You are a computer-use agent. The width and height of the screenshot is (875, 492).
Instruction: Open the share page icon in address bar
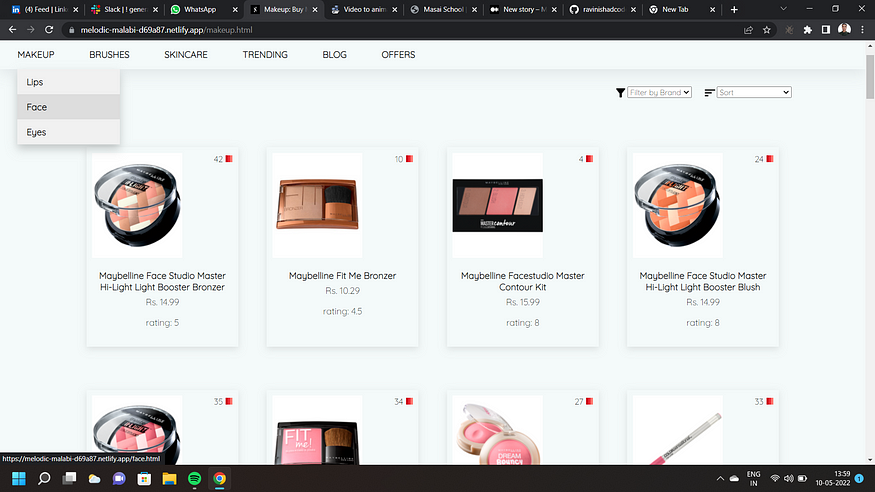click(748, 30)
